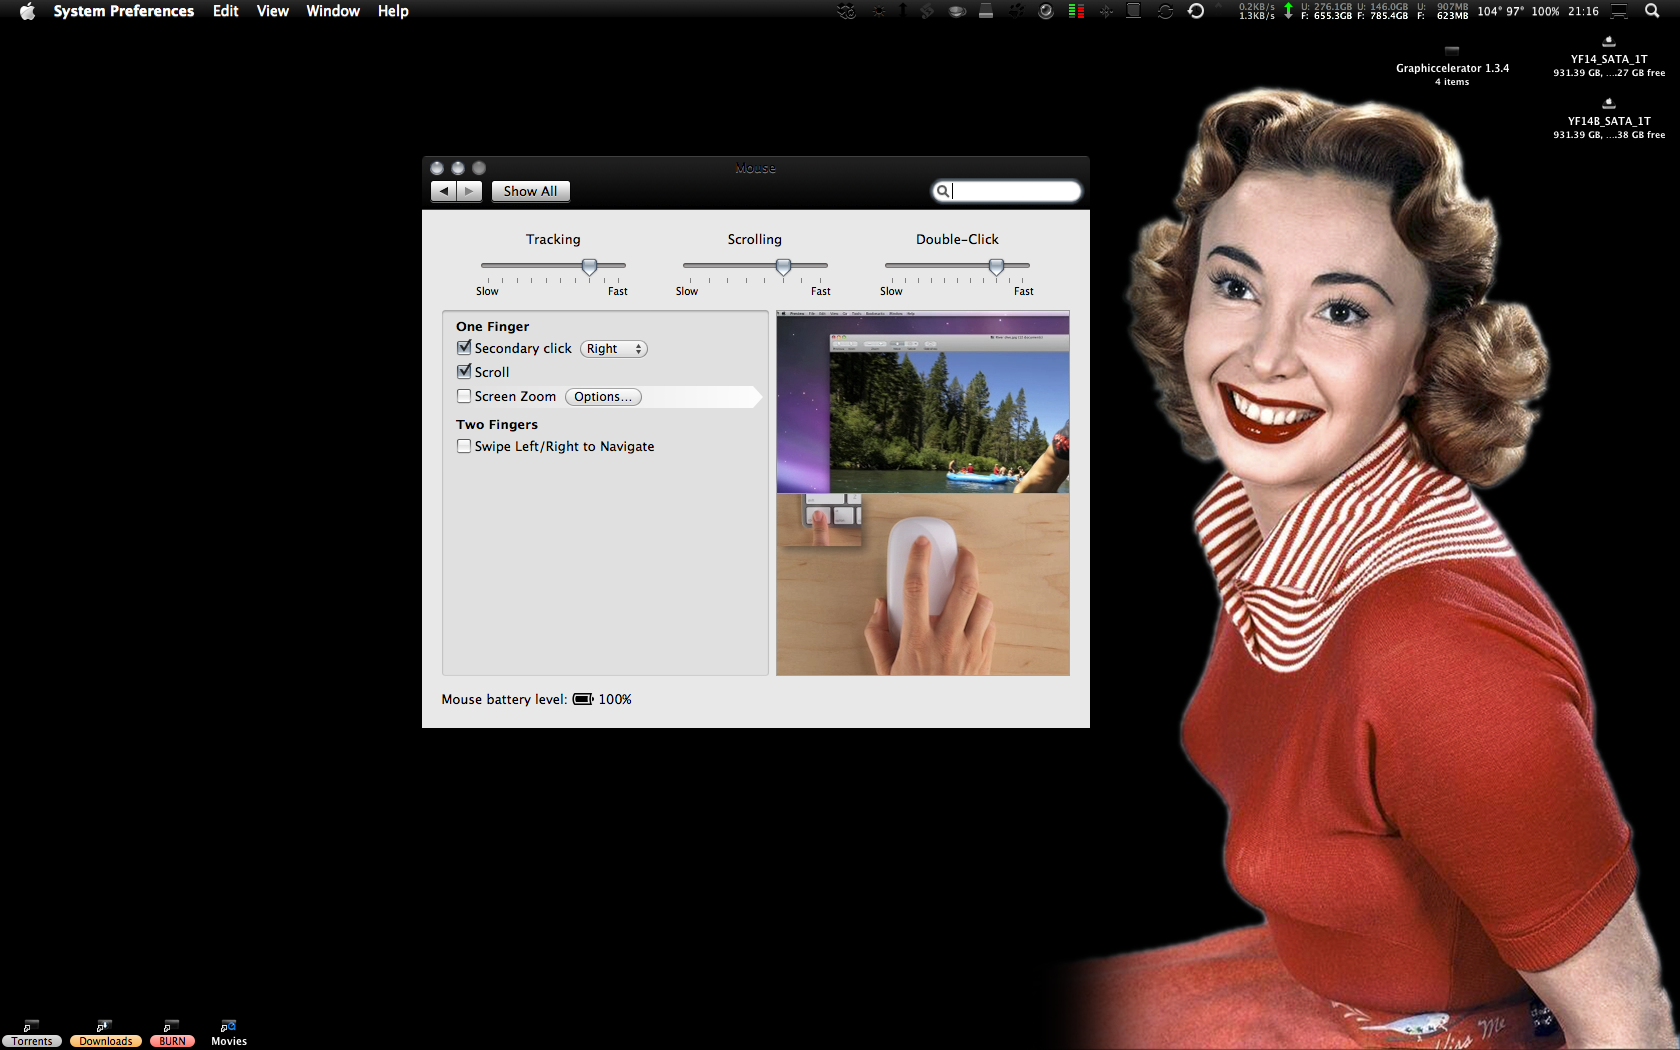
Task: Click the volume speaker icon in menu bar
Action: (1046, 11)
